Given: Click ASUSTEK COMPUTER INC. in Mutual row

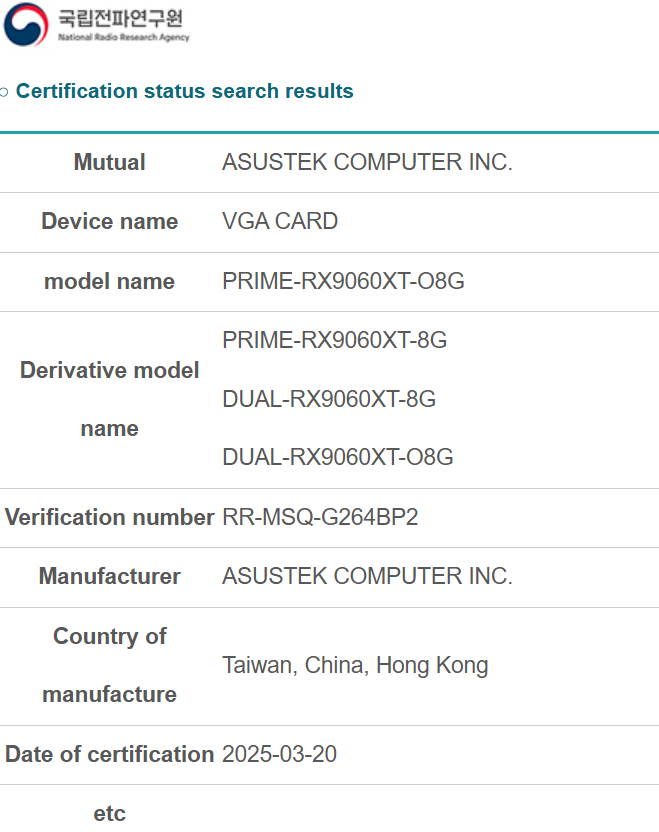Looking at the screenshot, I should 367,162.
